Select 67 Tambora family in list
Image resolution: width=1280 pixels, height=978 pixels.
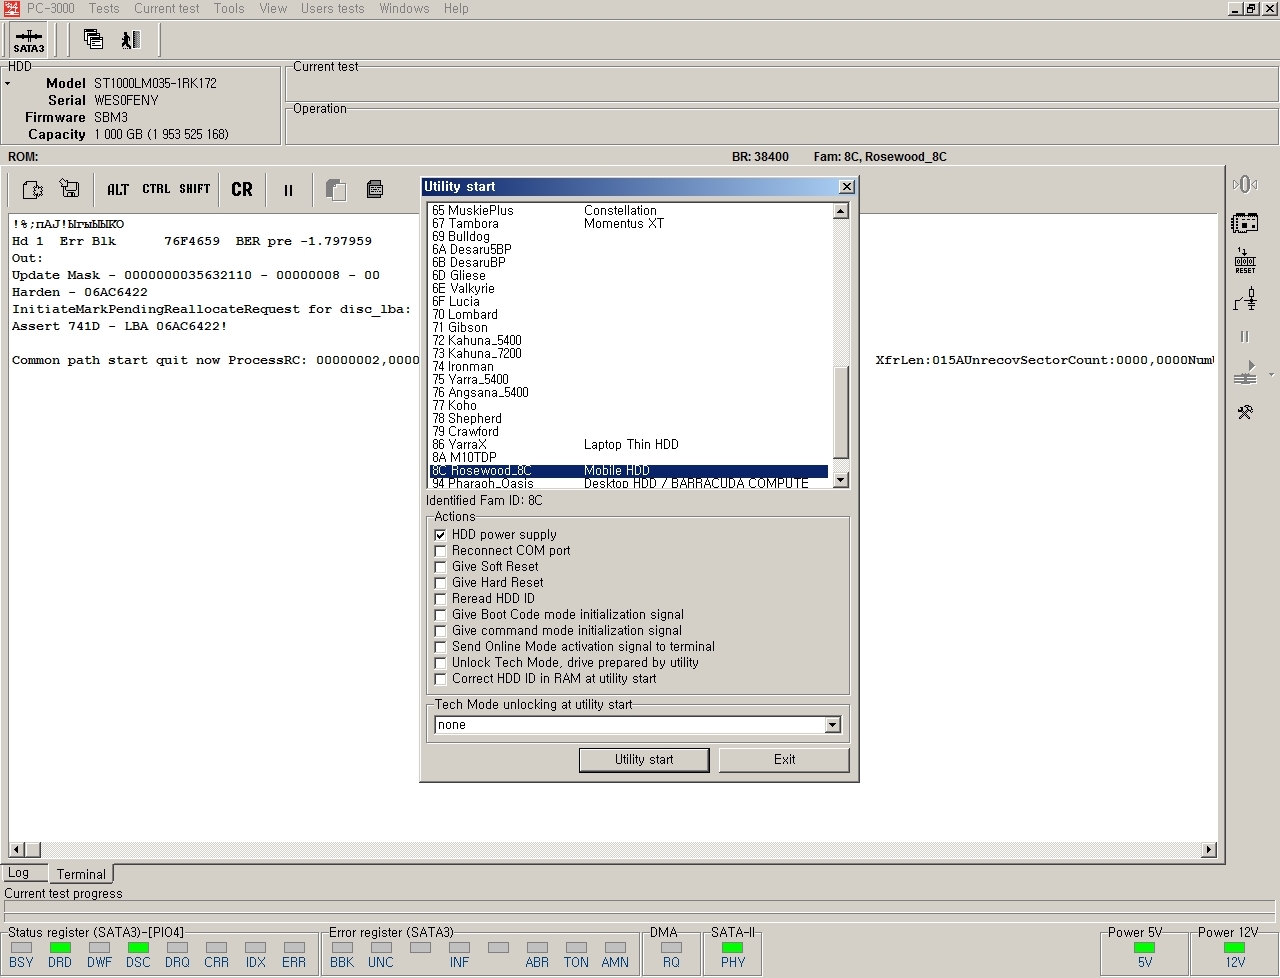coord(629,224)
